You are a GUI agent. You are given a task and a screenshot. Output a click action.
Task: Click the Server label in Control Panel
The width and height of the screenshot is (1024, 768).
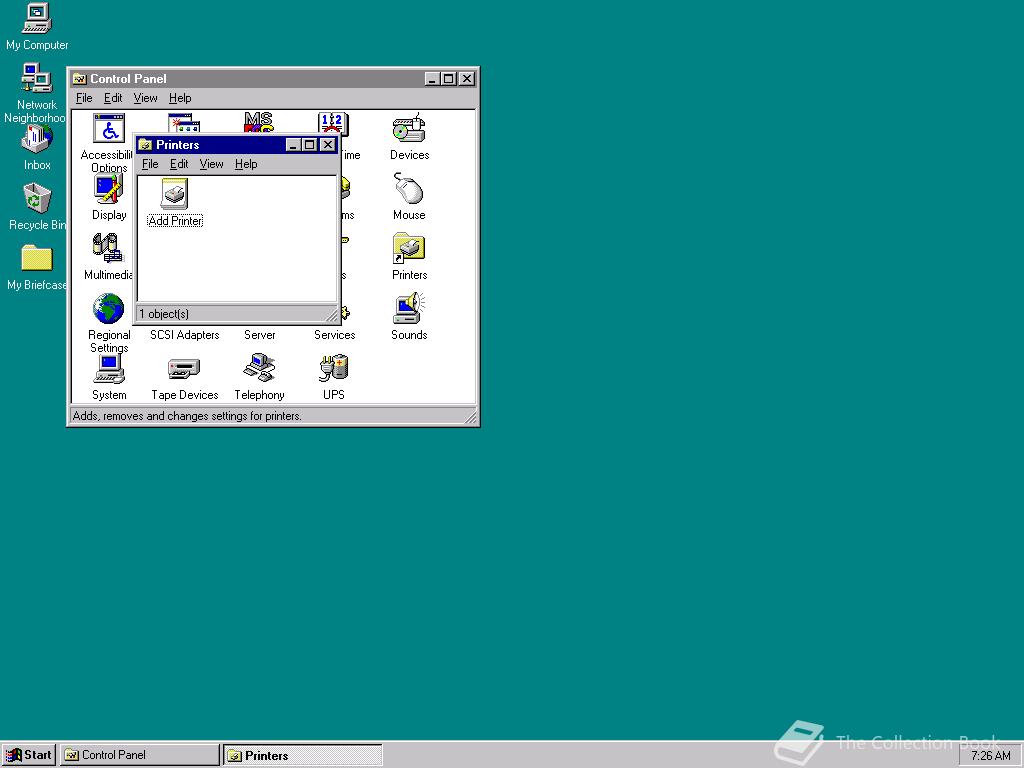(260, 335)
